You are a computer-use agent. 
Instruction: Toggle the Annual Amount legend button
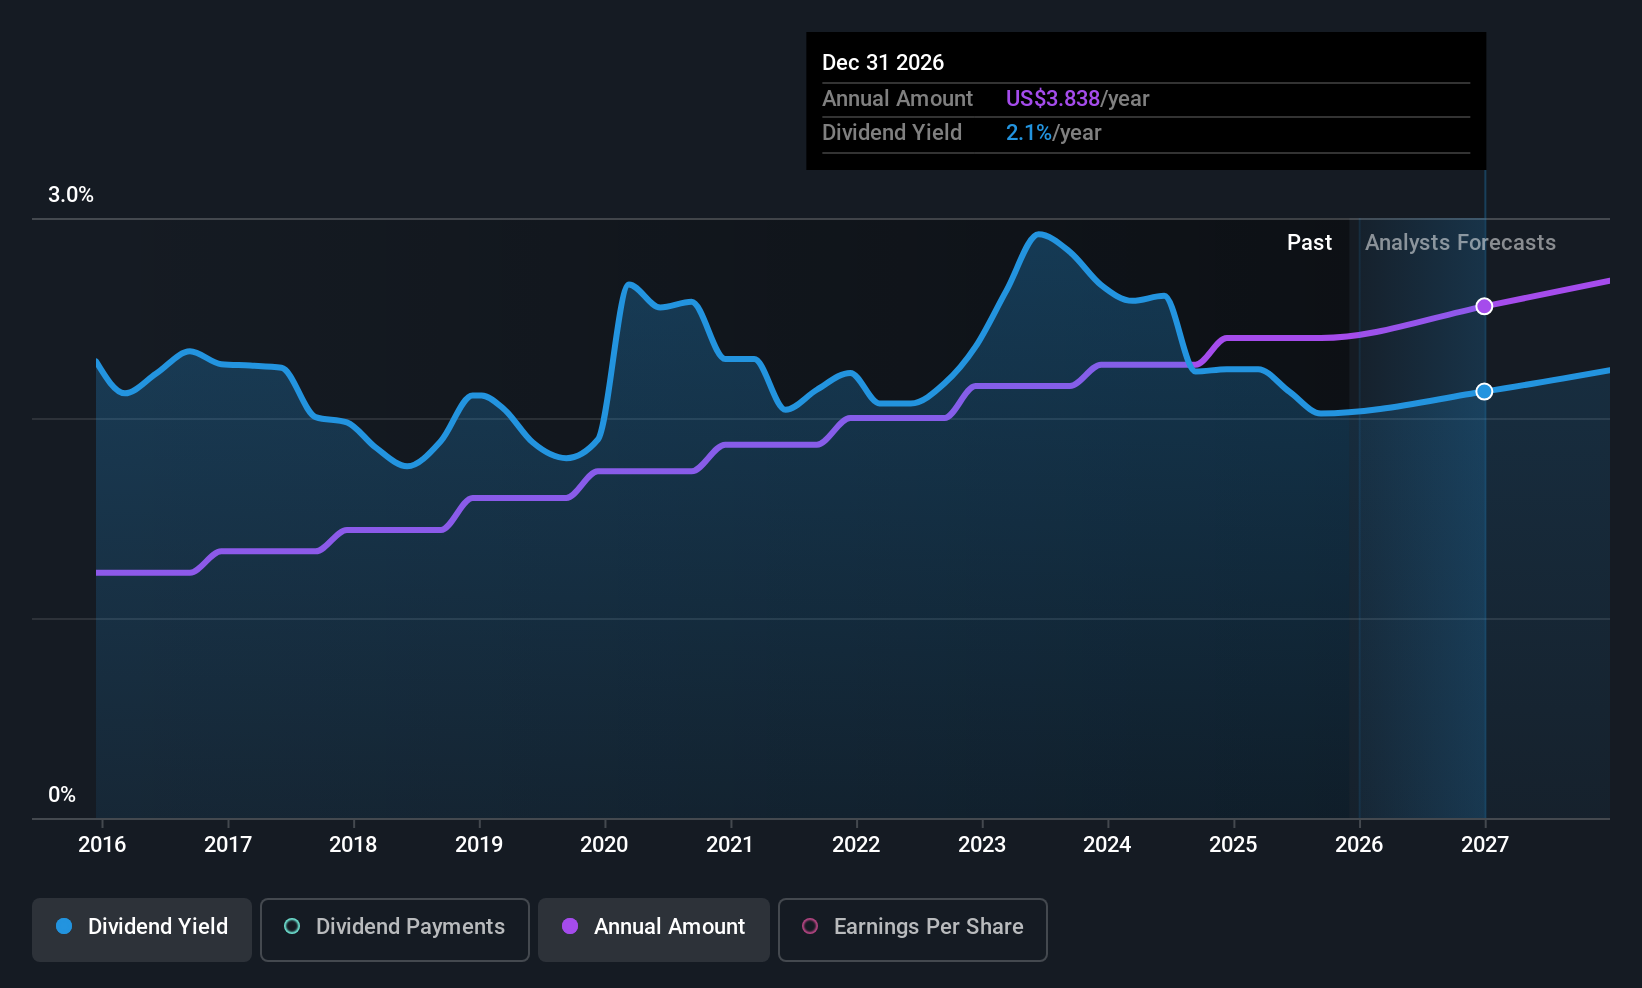click(x=654, y=929)
